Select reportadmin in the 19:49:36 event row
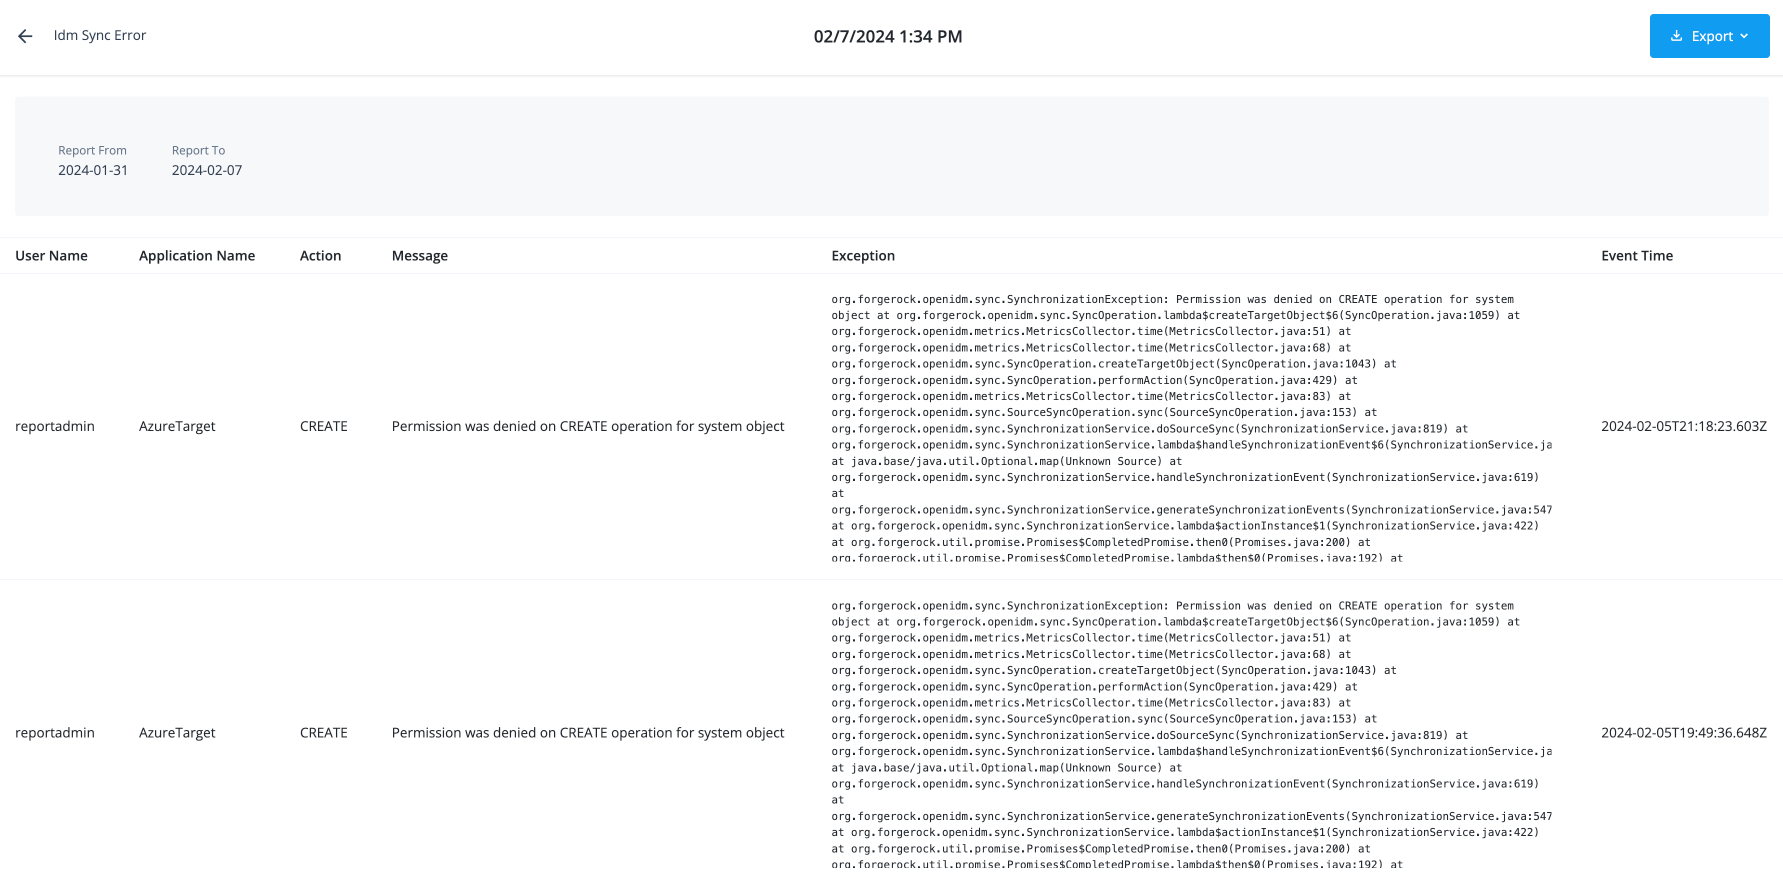The height and width of the screenshot is (882, 1783). 55,733
